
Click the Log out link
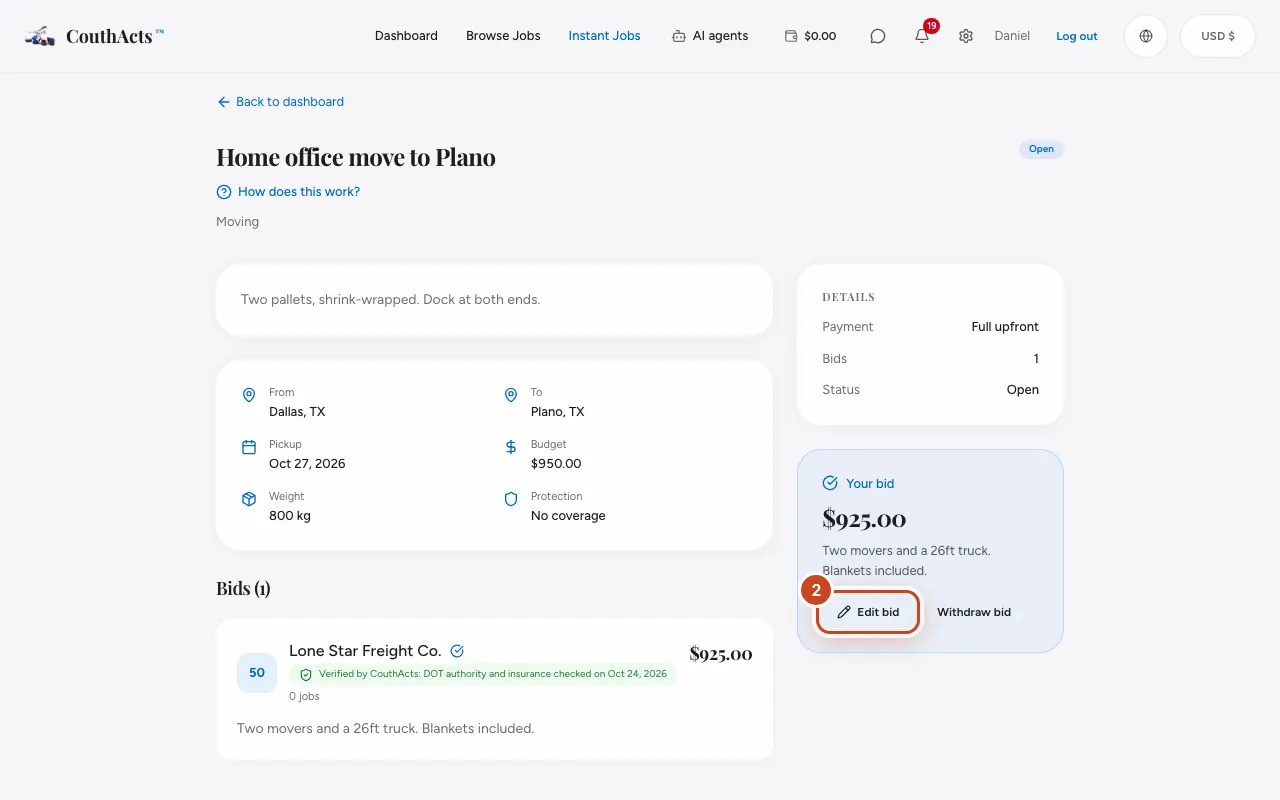(1077, 36)
